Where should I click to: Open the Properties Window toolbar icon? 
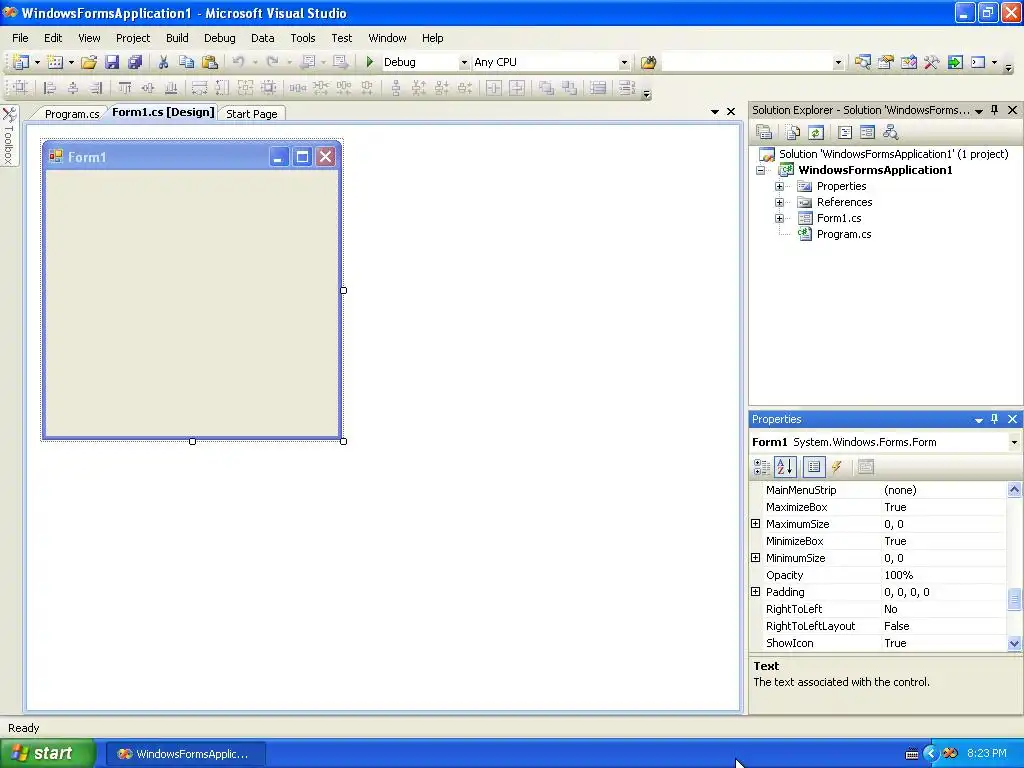point(886,62)
